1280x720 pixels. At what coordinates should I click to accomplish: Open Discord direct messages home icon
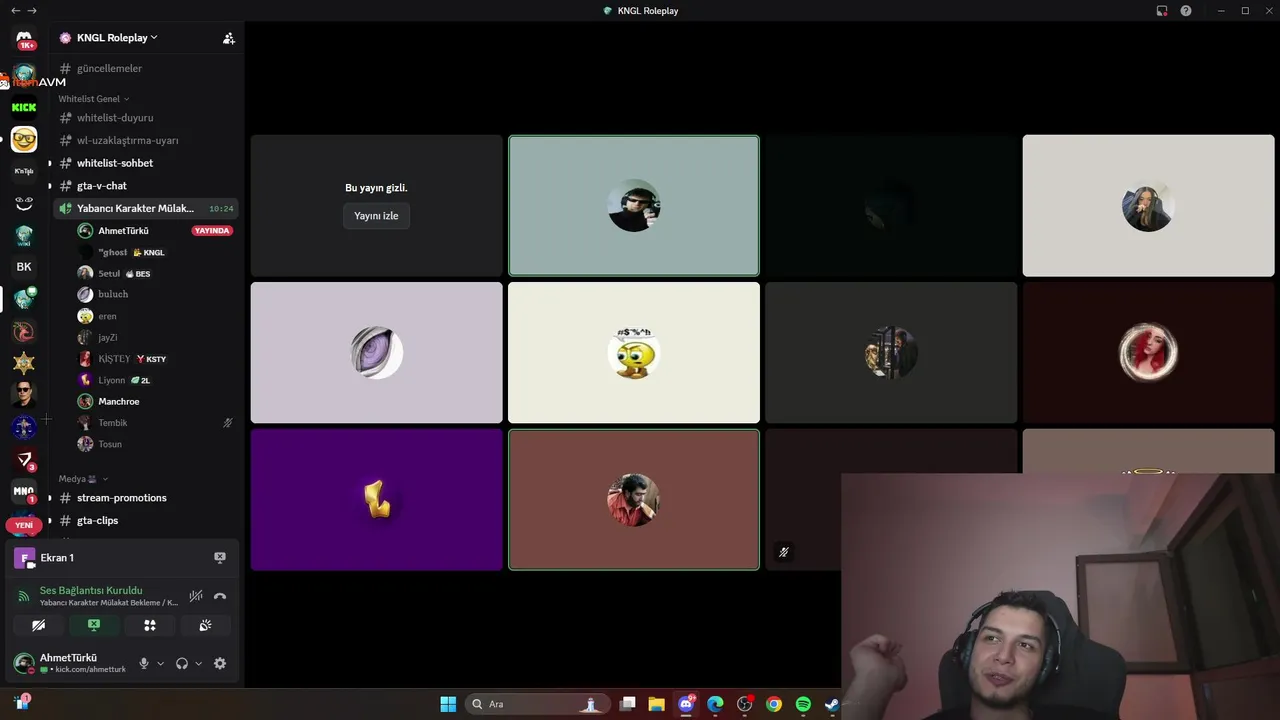[x=24, y=38]
